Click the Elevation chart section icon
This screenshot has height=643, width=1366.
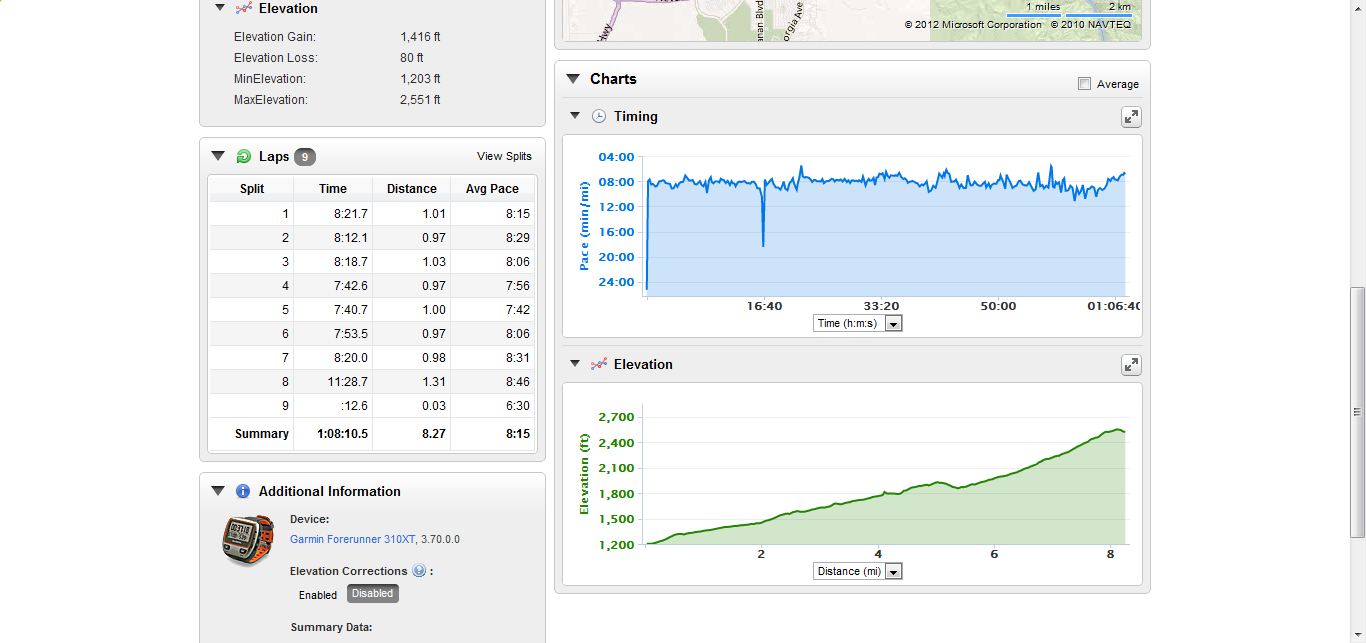point(599,364)
